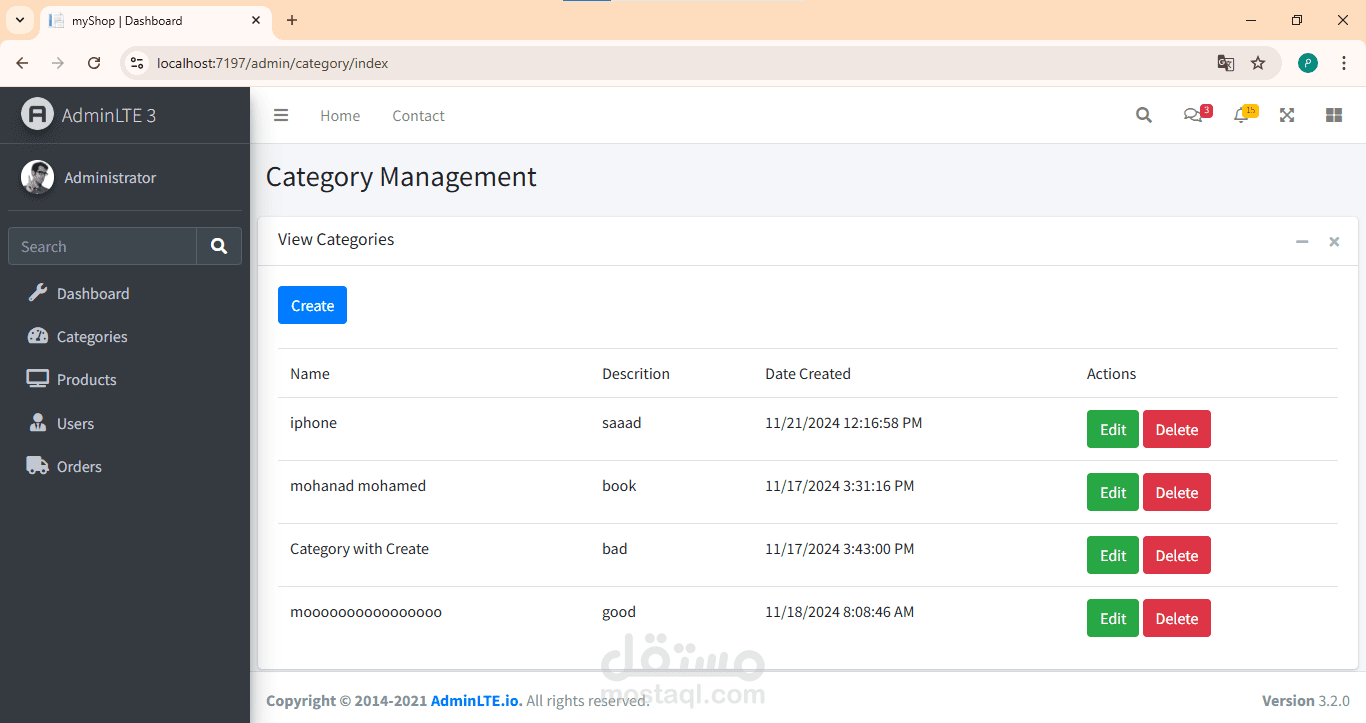Focus the sidebar Search input field
Screen dimensions: 1366x723
coord(102,246)
